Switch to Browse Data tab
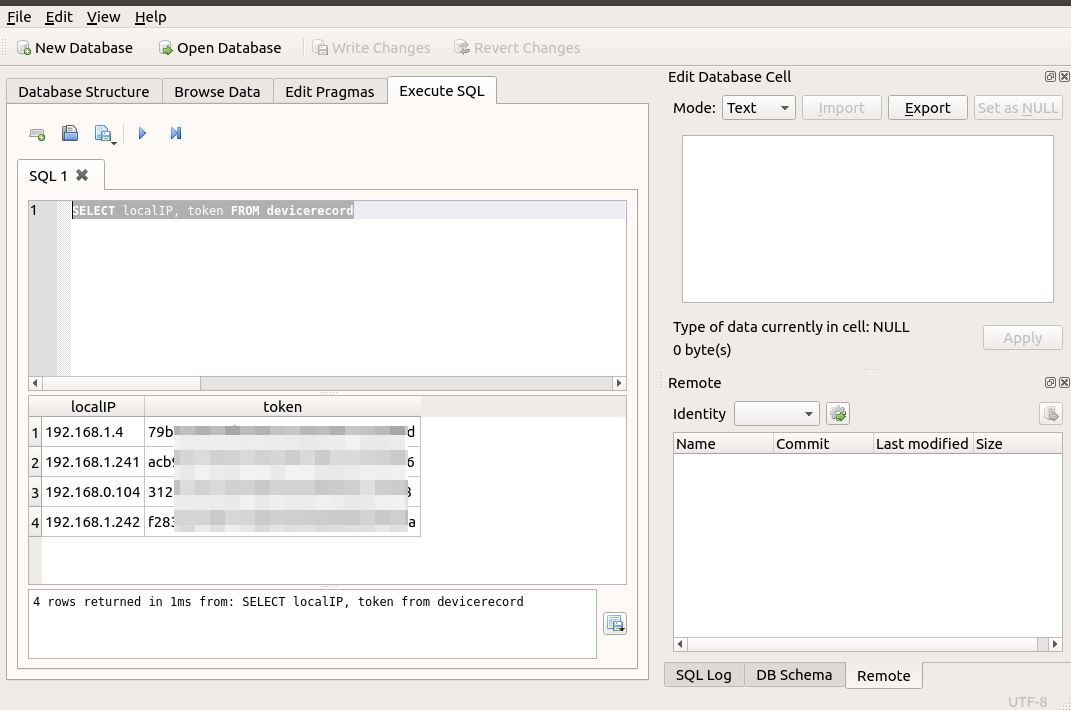1071x710 pixels. [x=217, y=92]
